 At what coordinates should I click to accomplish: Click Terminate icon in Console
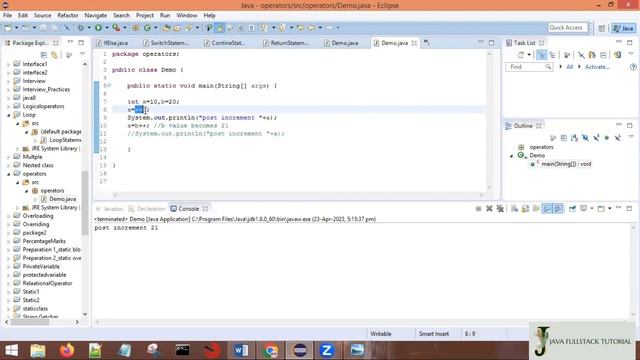coord(478,209)
